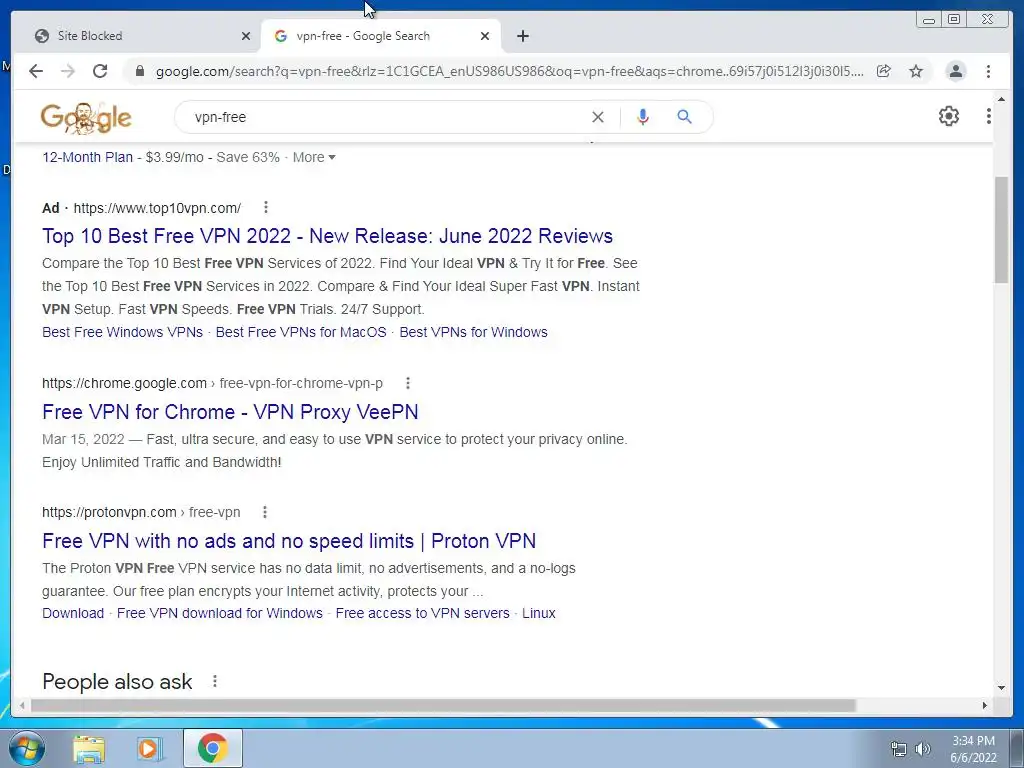This screenshot has height=768, width=1024.
Task: Go back to the previous page
Action: tap(36, 71)
